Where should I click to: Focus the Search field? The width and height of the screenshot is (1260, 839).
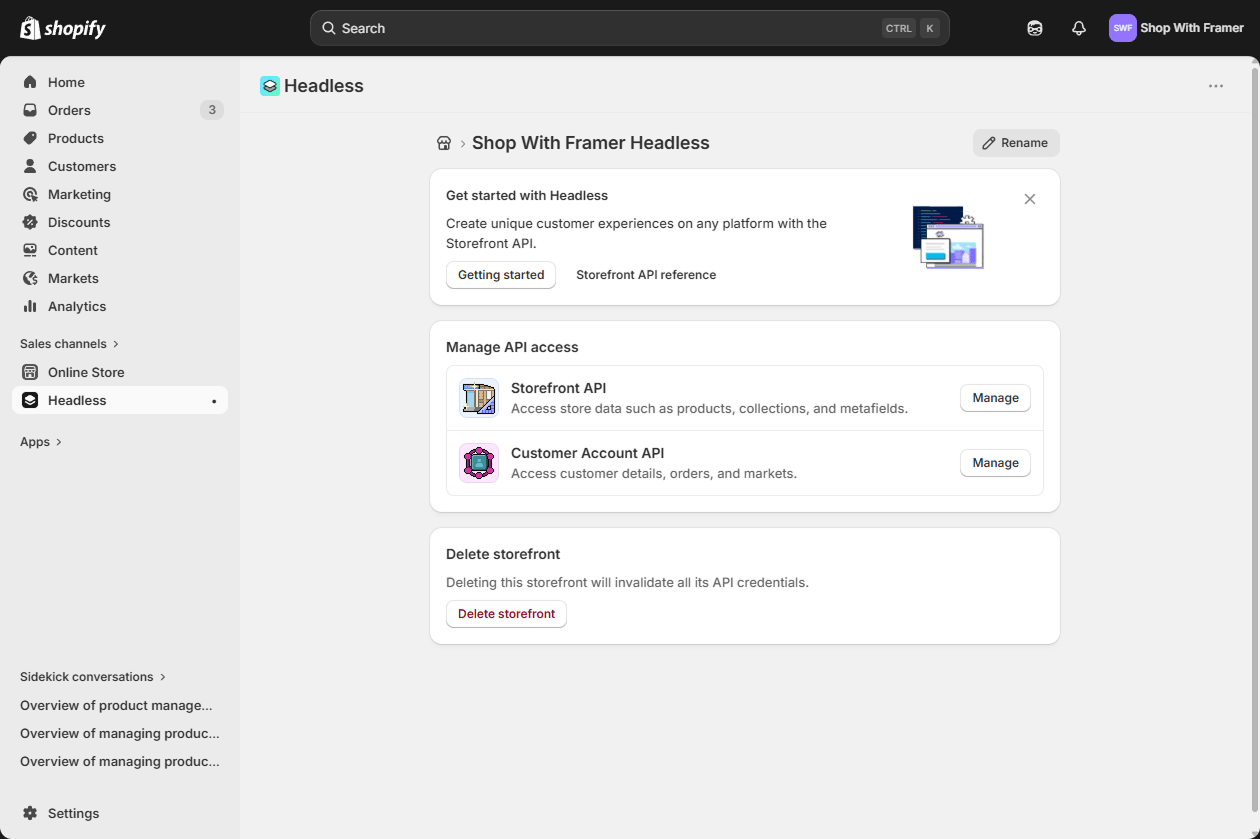(x=630, y=28)
